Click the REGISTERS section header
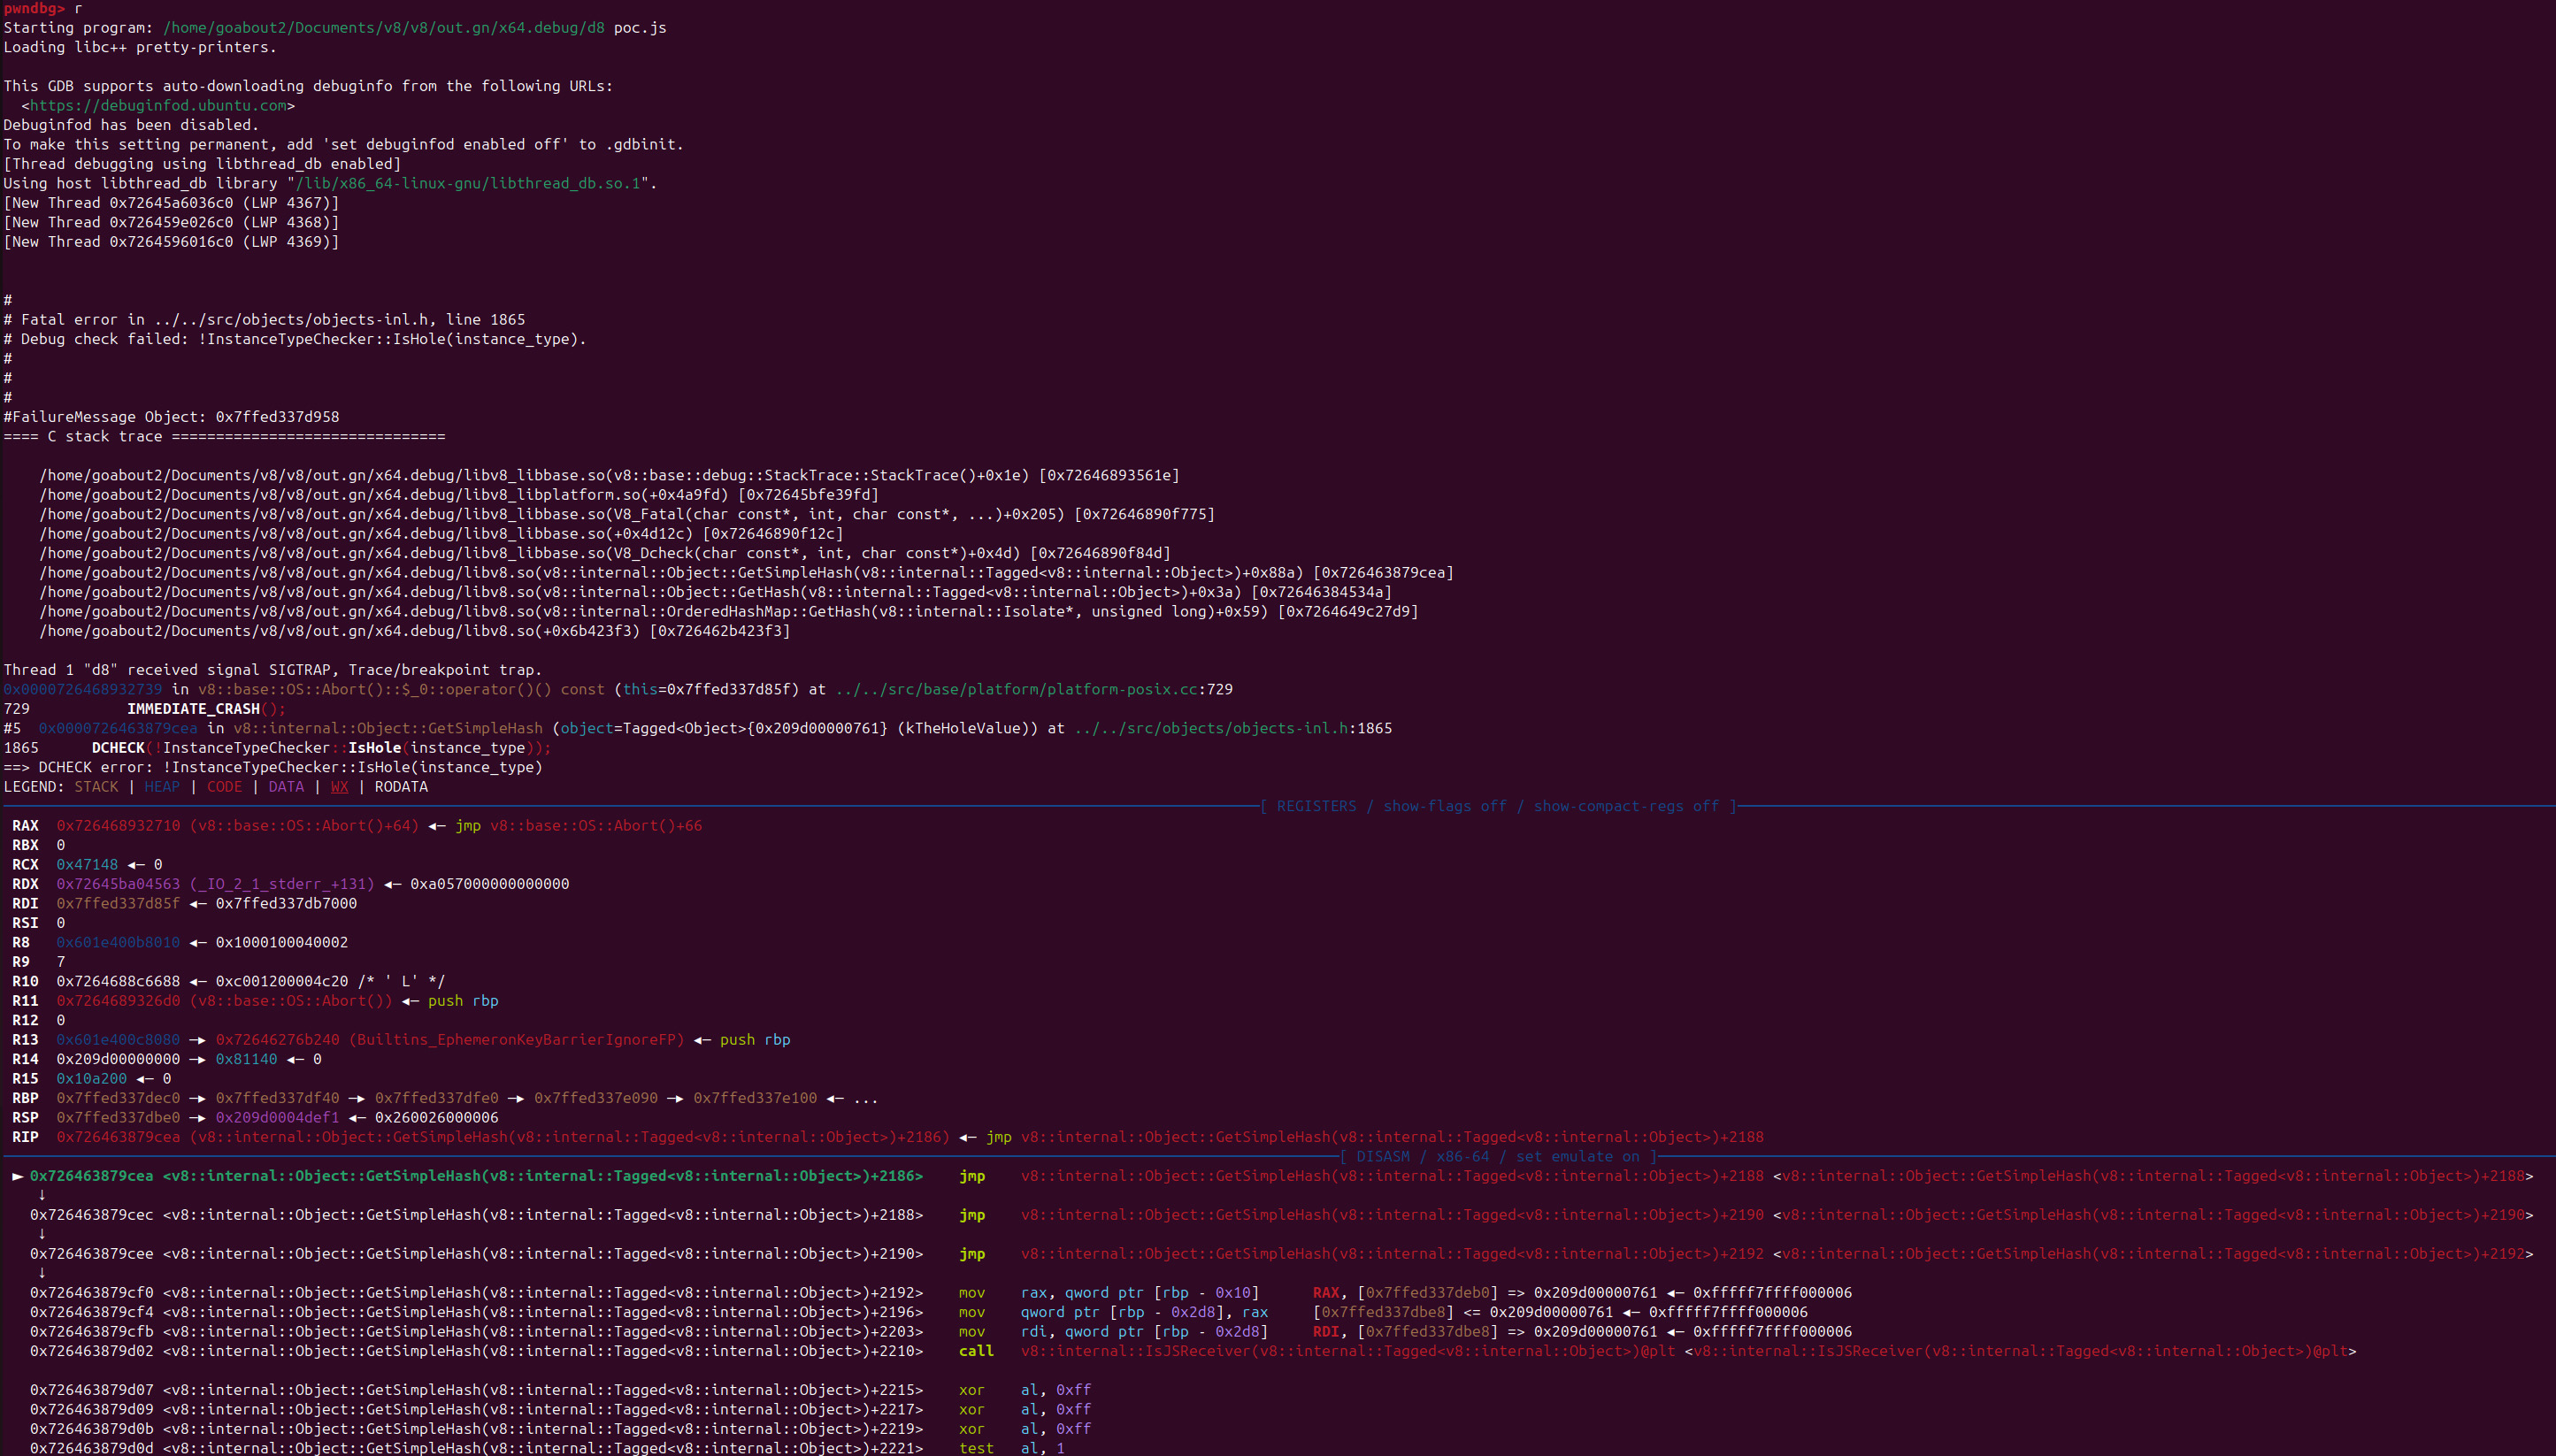2556x1456 pixels. [x=1498, y=806]
